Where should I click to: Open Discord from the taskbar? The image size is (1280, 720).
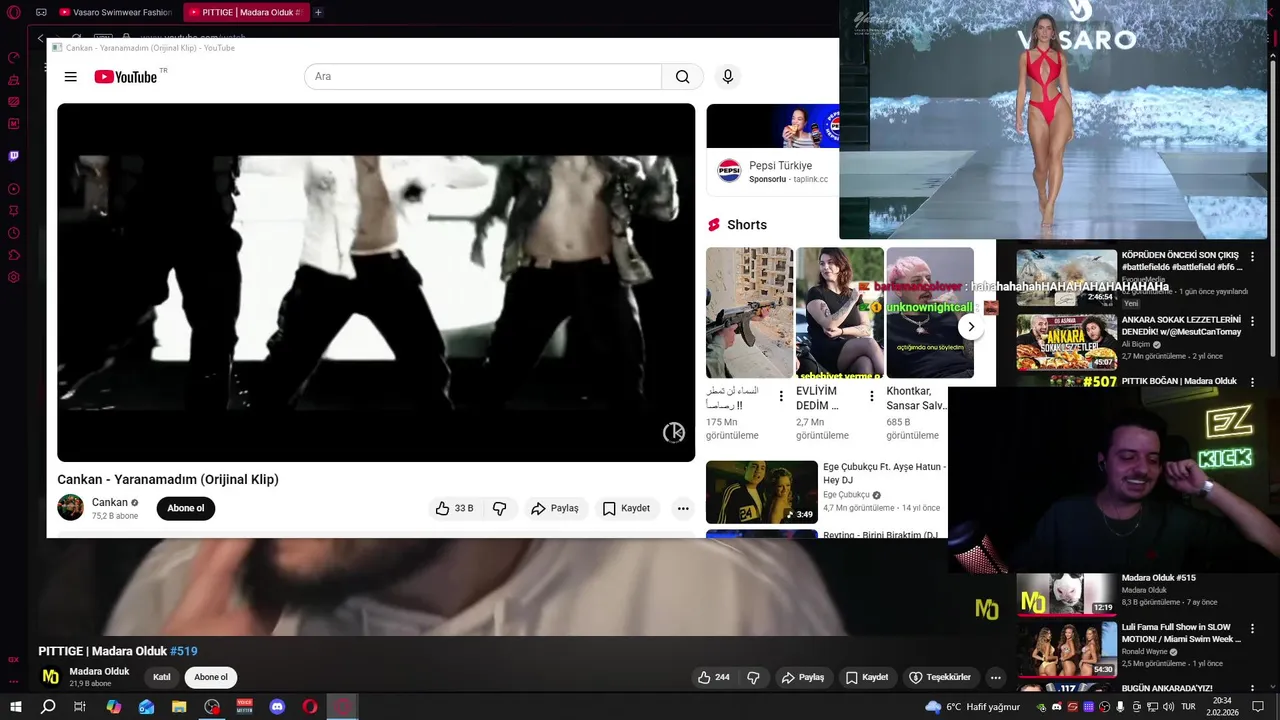pyautogui.click(x=277, y=706)
